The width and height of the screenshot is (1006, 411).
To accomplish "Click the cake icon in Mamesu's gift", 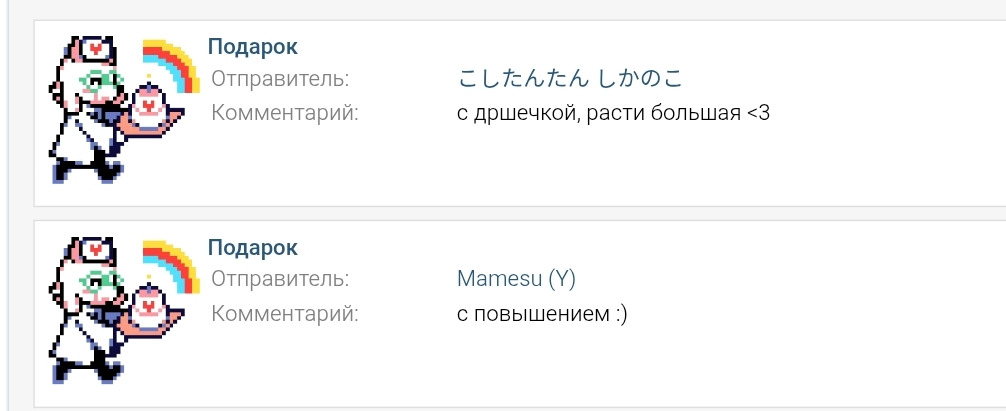I will [150, 307].
